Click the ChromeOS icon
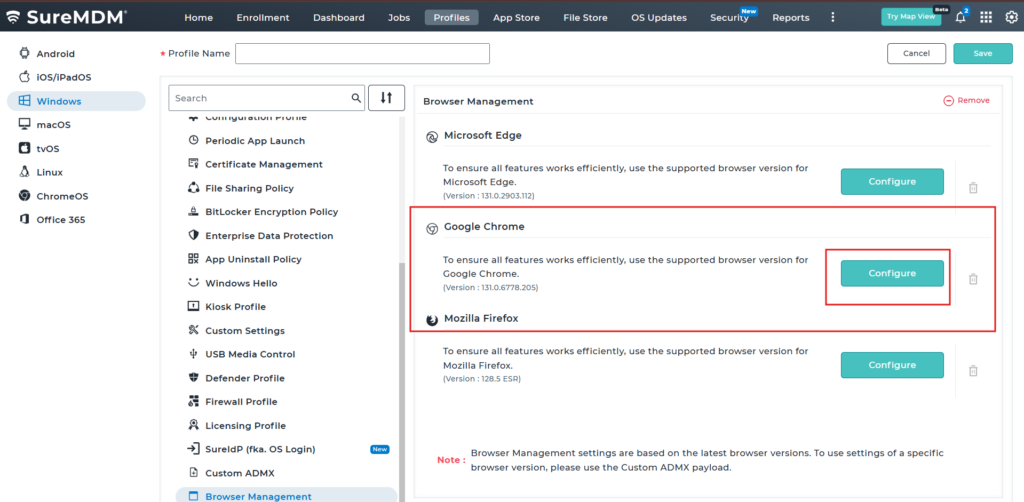The image size is (1024, 502). tap(24, 196)
